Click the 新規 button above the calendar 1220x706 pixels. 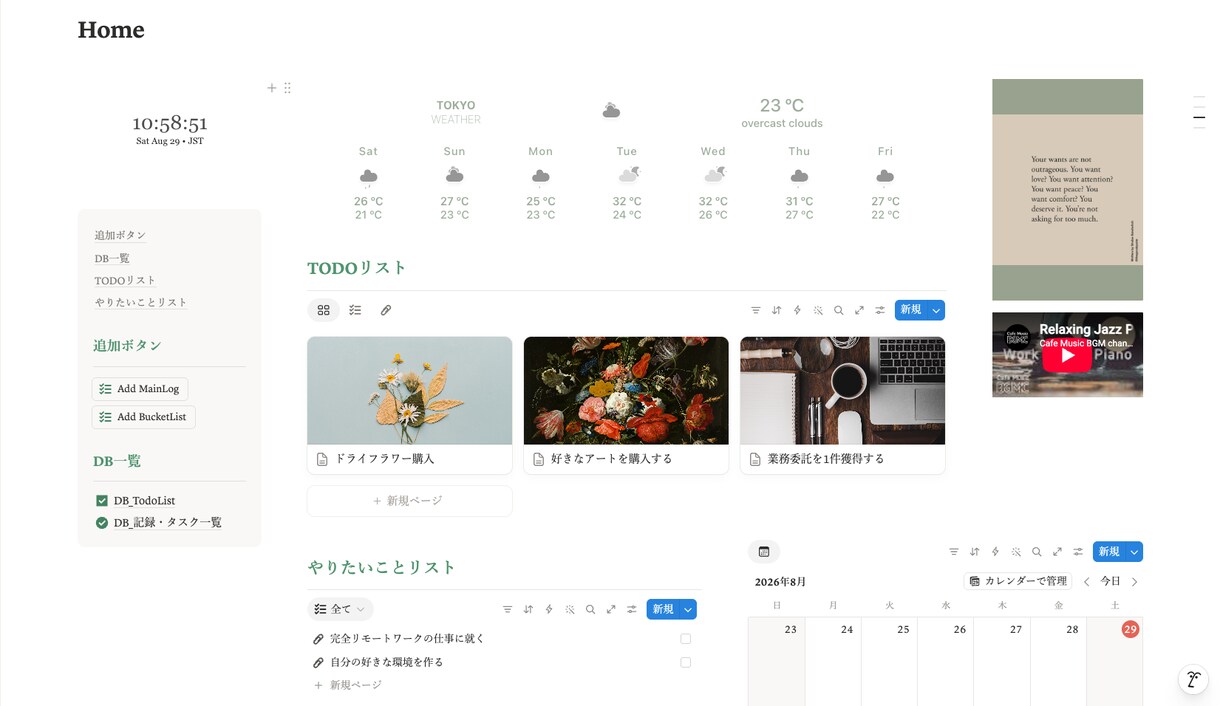[x=1109, y=552]
